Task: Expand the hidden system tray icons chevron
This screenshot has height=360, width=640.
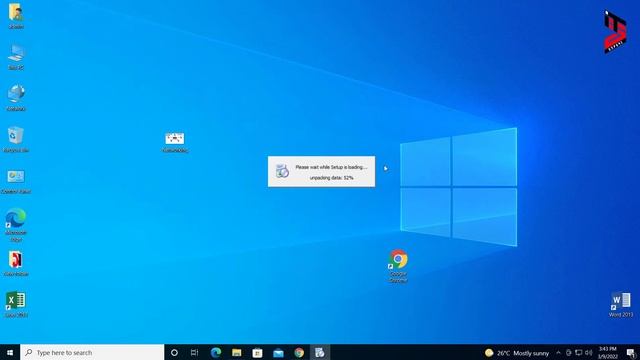Action: click(x=558, y=353)
